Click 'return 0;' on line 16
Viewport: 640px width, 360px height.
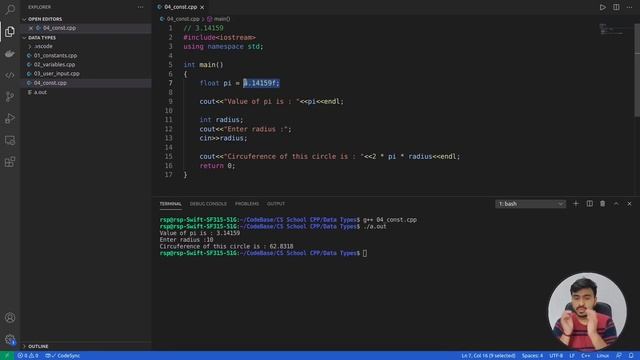[217, 166]
